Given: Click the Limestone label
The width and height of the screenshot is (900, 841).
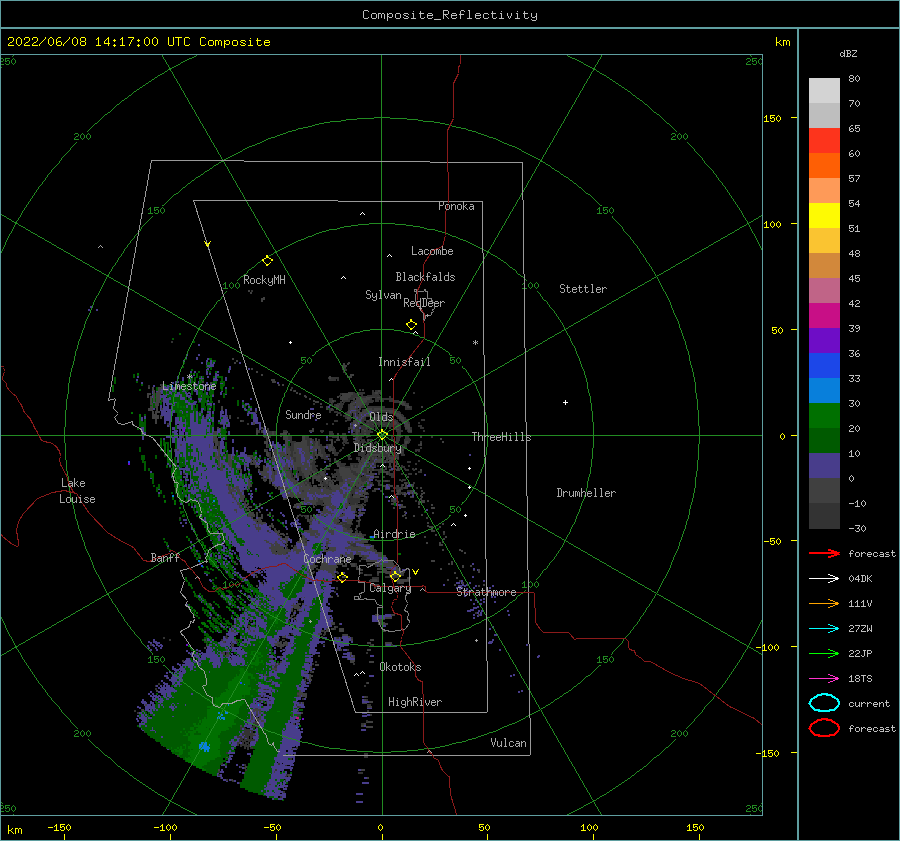Looking at the screenshot, I should [189, 386].
